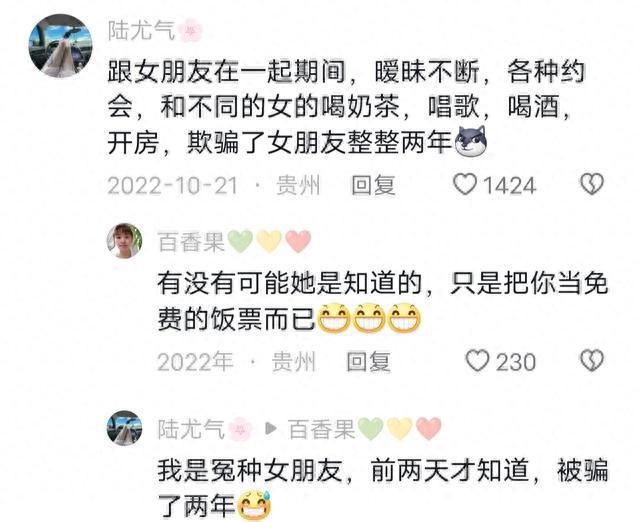The image size is (640, 522).
Task: Select the top comment text about 女朋友
Action: tap(346, 107)
